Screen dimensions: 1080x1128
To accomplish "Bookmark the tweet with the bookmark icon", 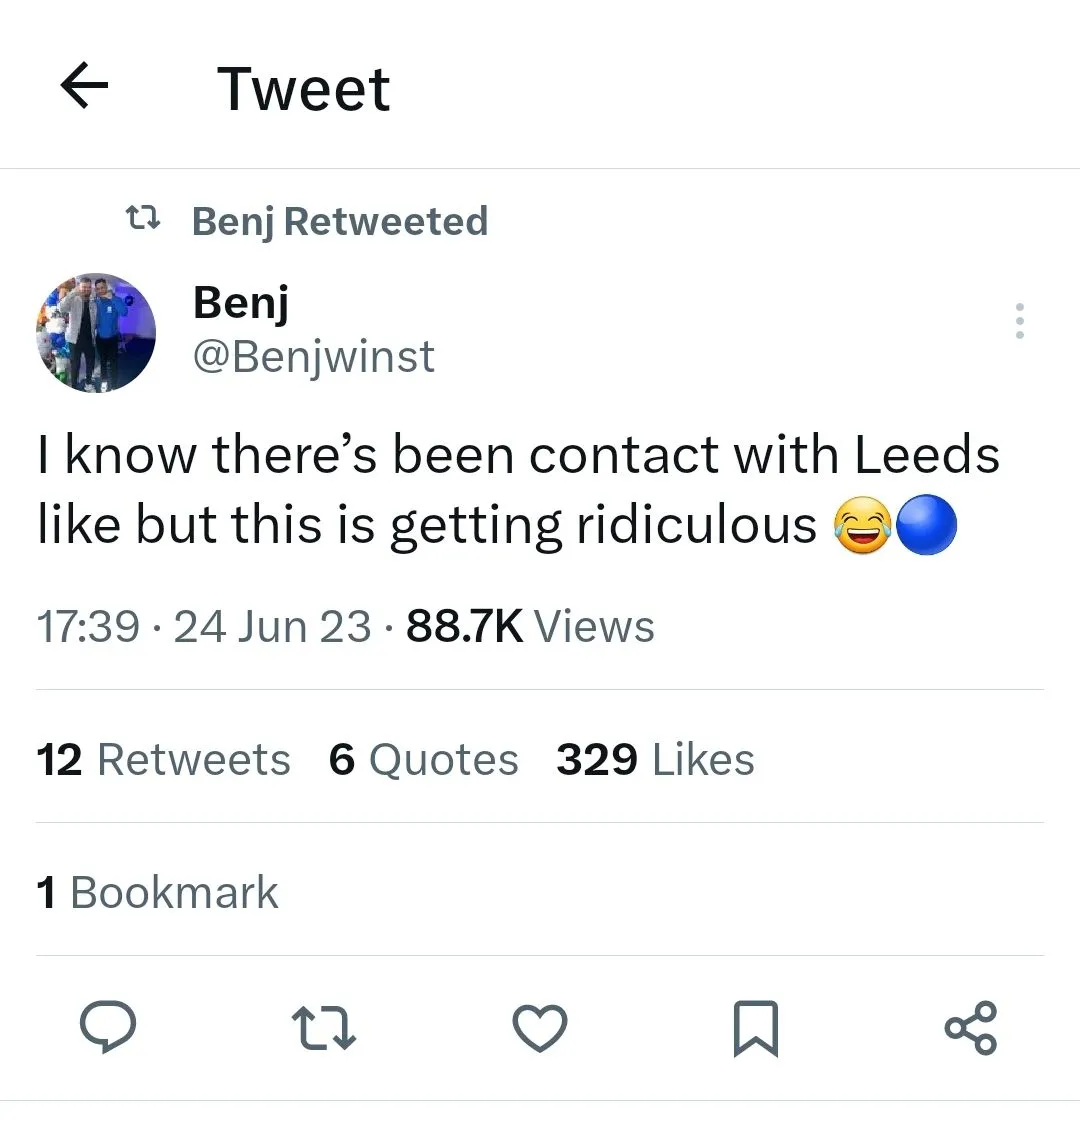I will tap(756, 1028).
